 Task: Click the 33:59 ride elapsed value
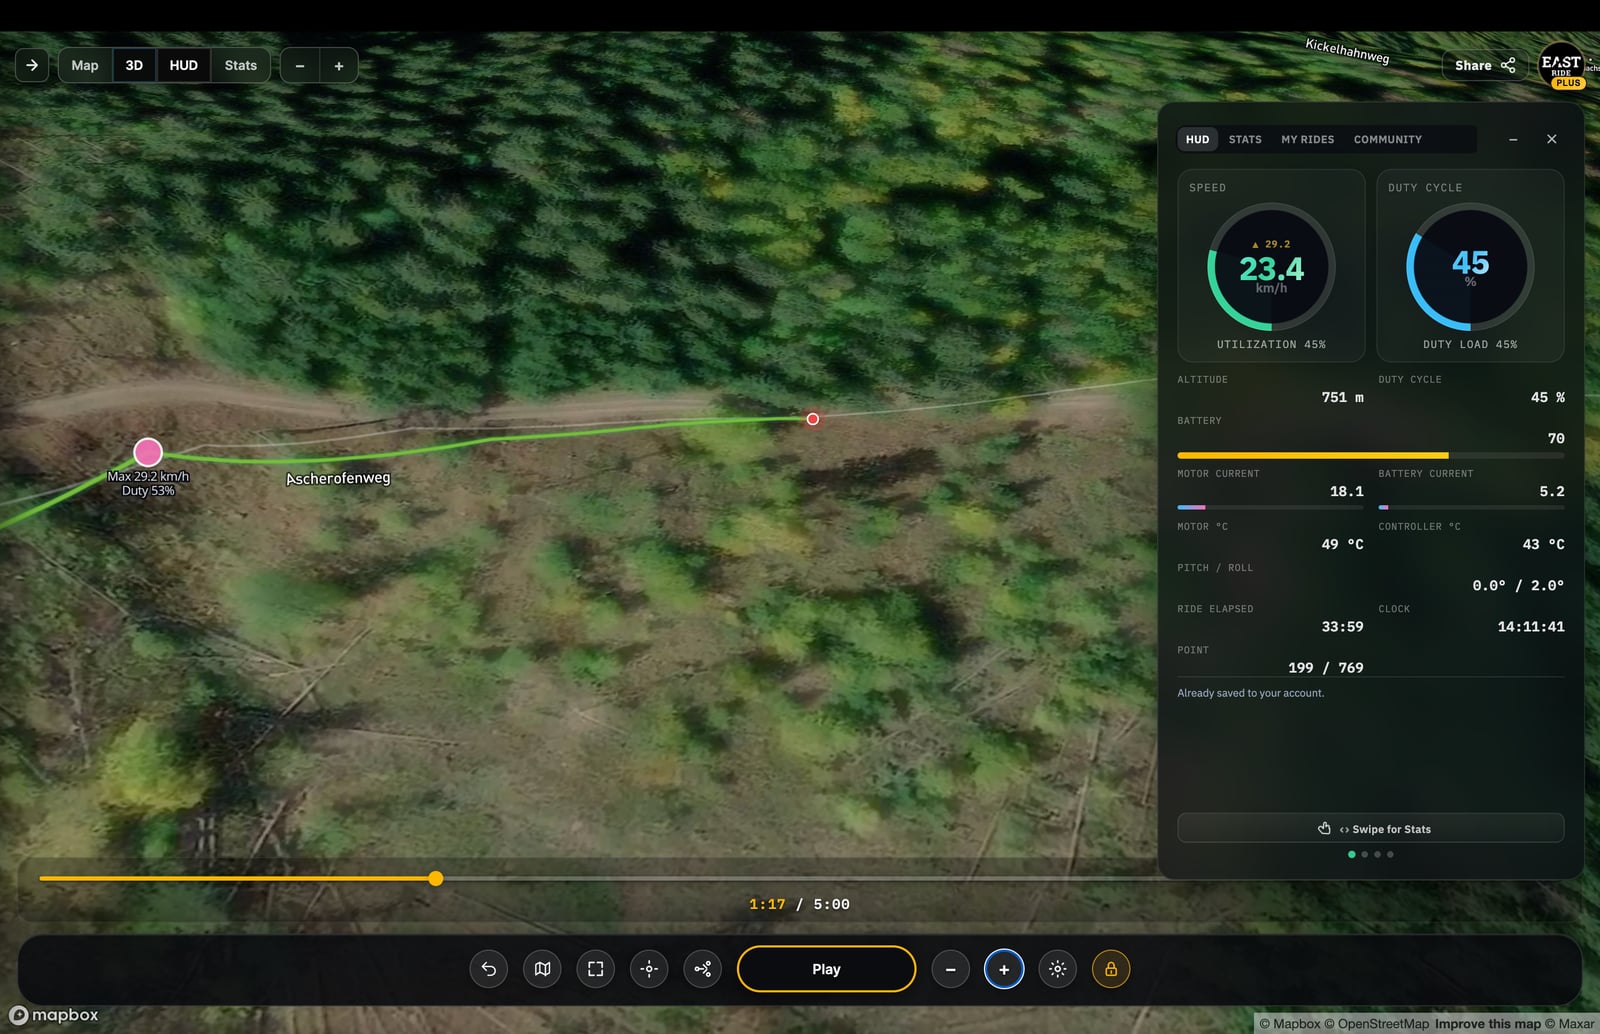point(1342,626)
